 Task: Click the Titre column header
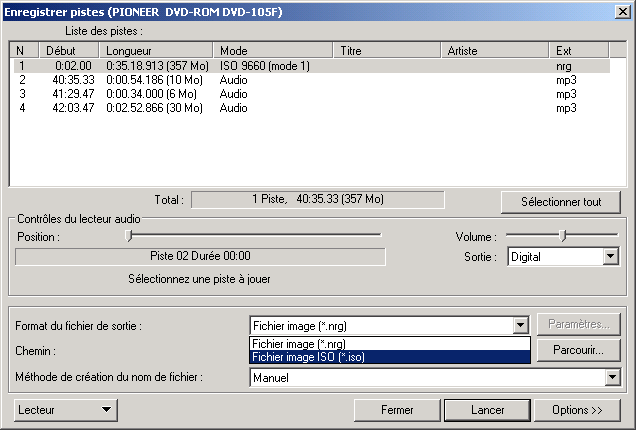click(388, 50)
